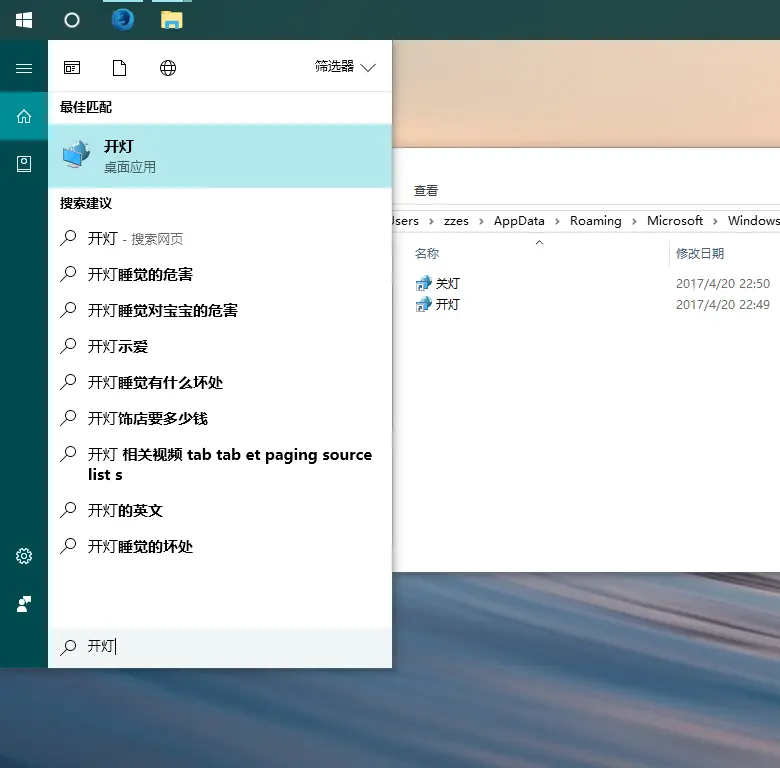The width and height of the screenshot is (780, 768).
Task: Select the 开灯 shortcut file in Explorer
Action: coord(448,304)
